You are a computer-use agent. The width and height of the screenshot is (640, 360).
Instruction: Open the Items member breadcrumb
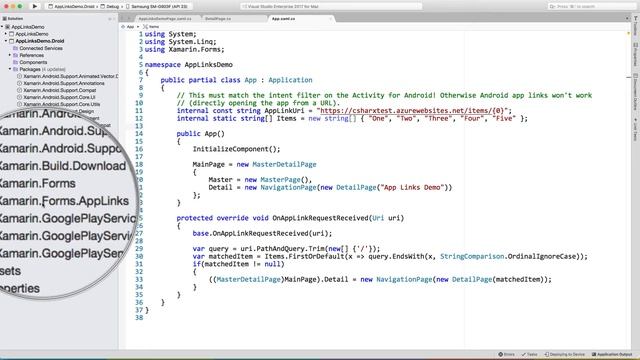click(151, 27)
